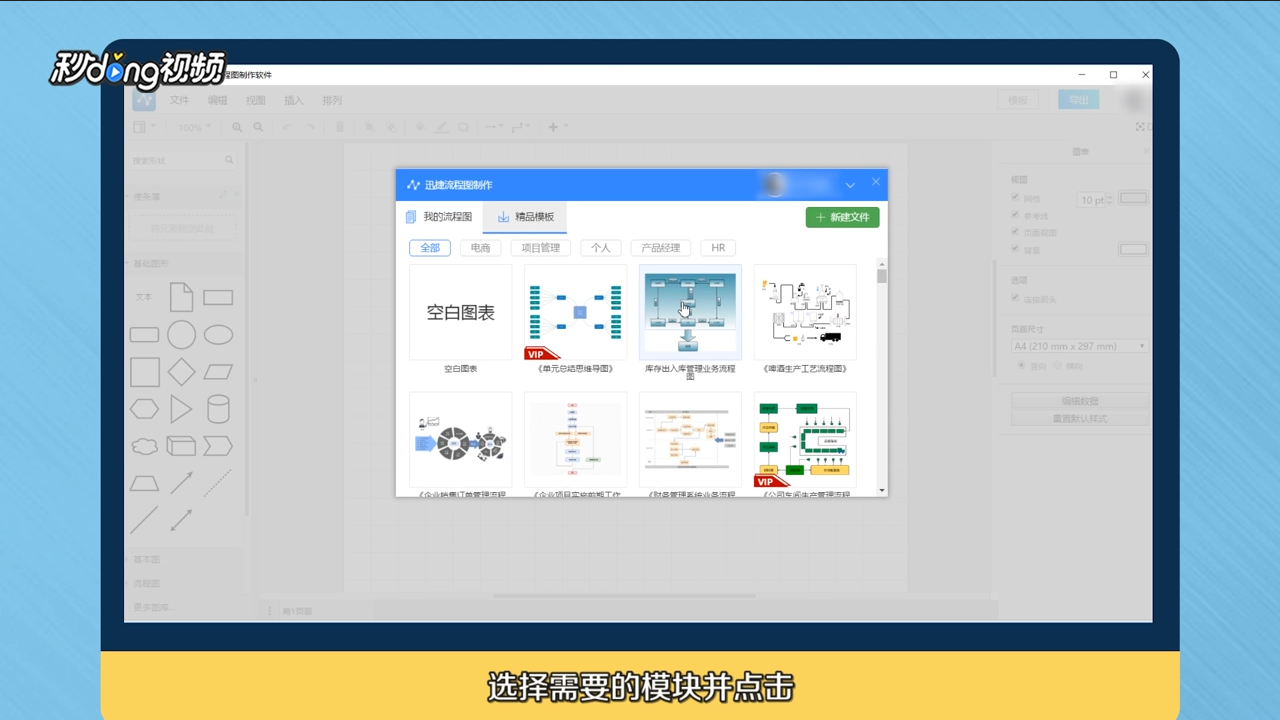Select the diamond shape in basic shapes
The width and height of the screenshot is (1280, 720).
click(x=181, y=372)
